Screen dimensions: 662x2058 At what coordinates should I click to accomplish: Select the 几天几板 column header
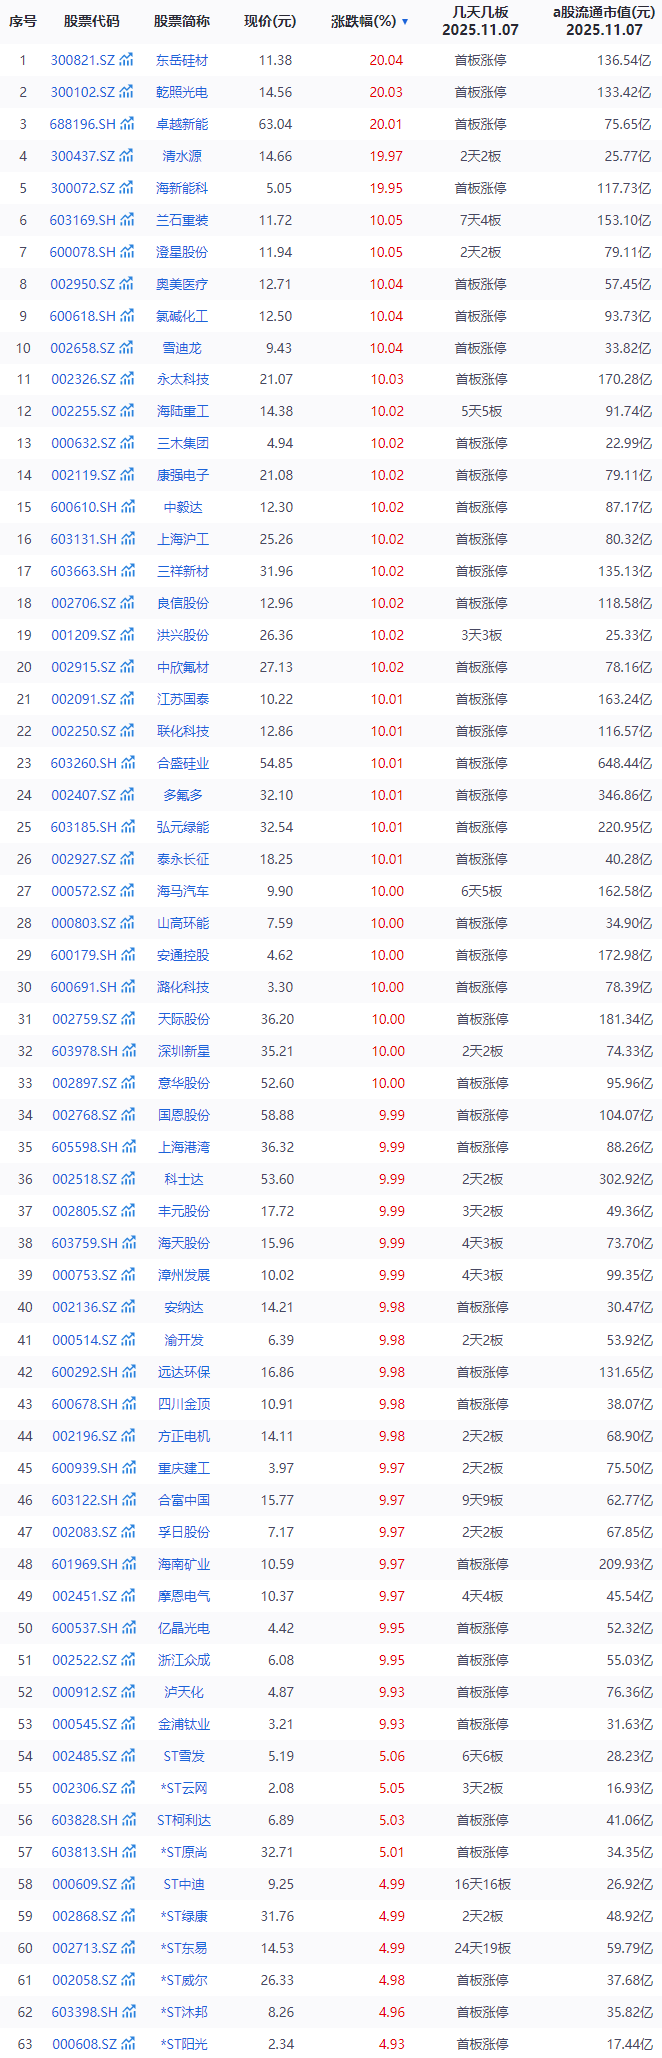(x=480, y=21)
